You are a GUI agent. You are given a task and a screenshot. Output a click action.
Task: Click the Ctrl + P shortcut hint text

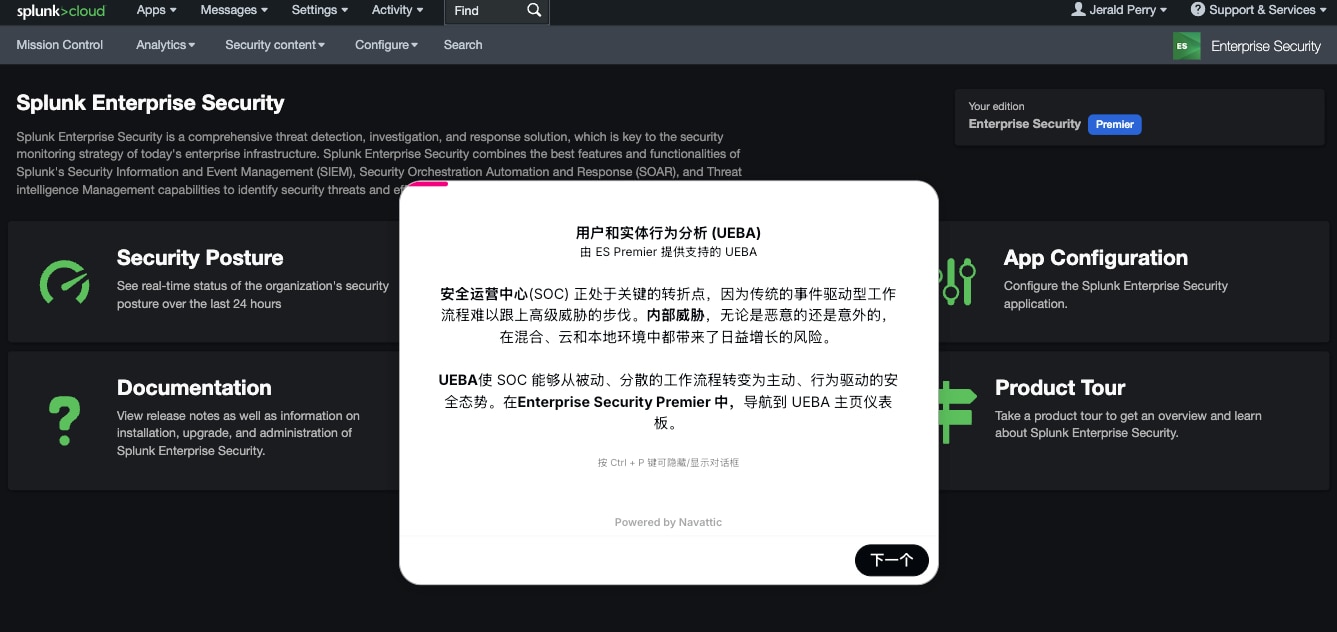(x=668, y=463)
